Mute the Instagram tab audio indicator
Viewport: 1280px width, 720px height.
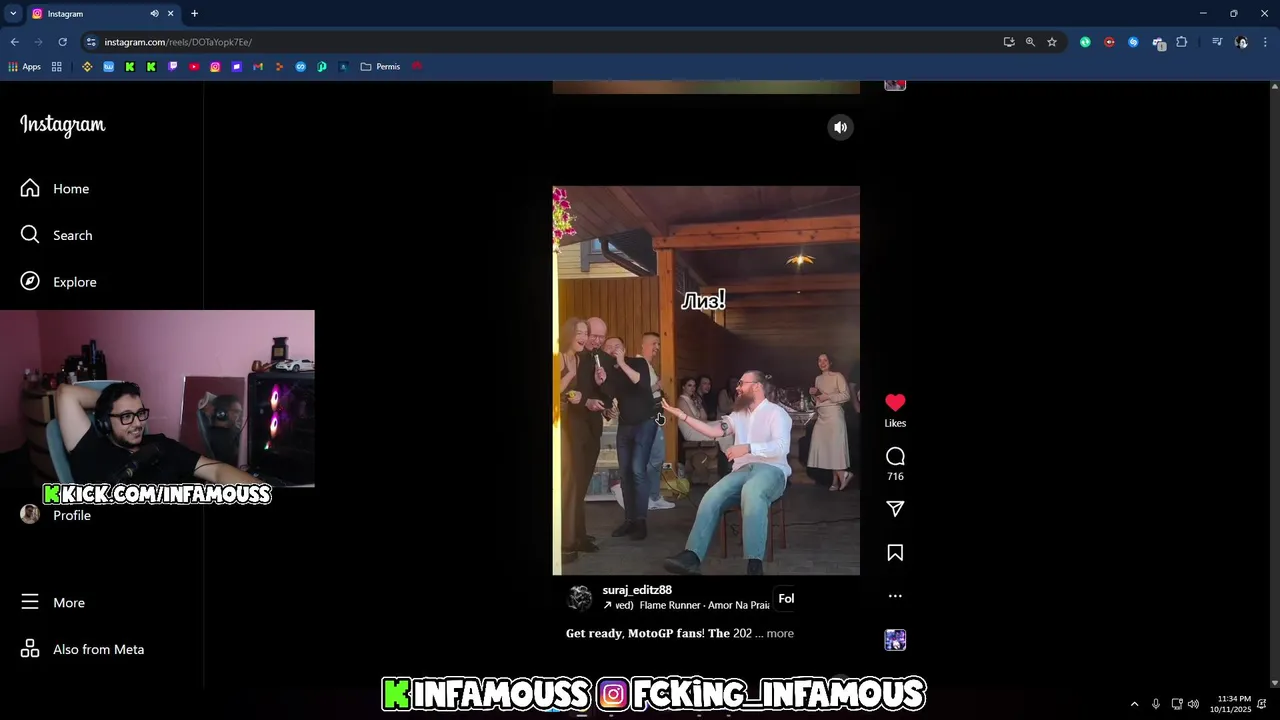154,13
